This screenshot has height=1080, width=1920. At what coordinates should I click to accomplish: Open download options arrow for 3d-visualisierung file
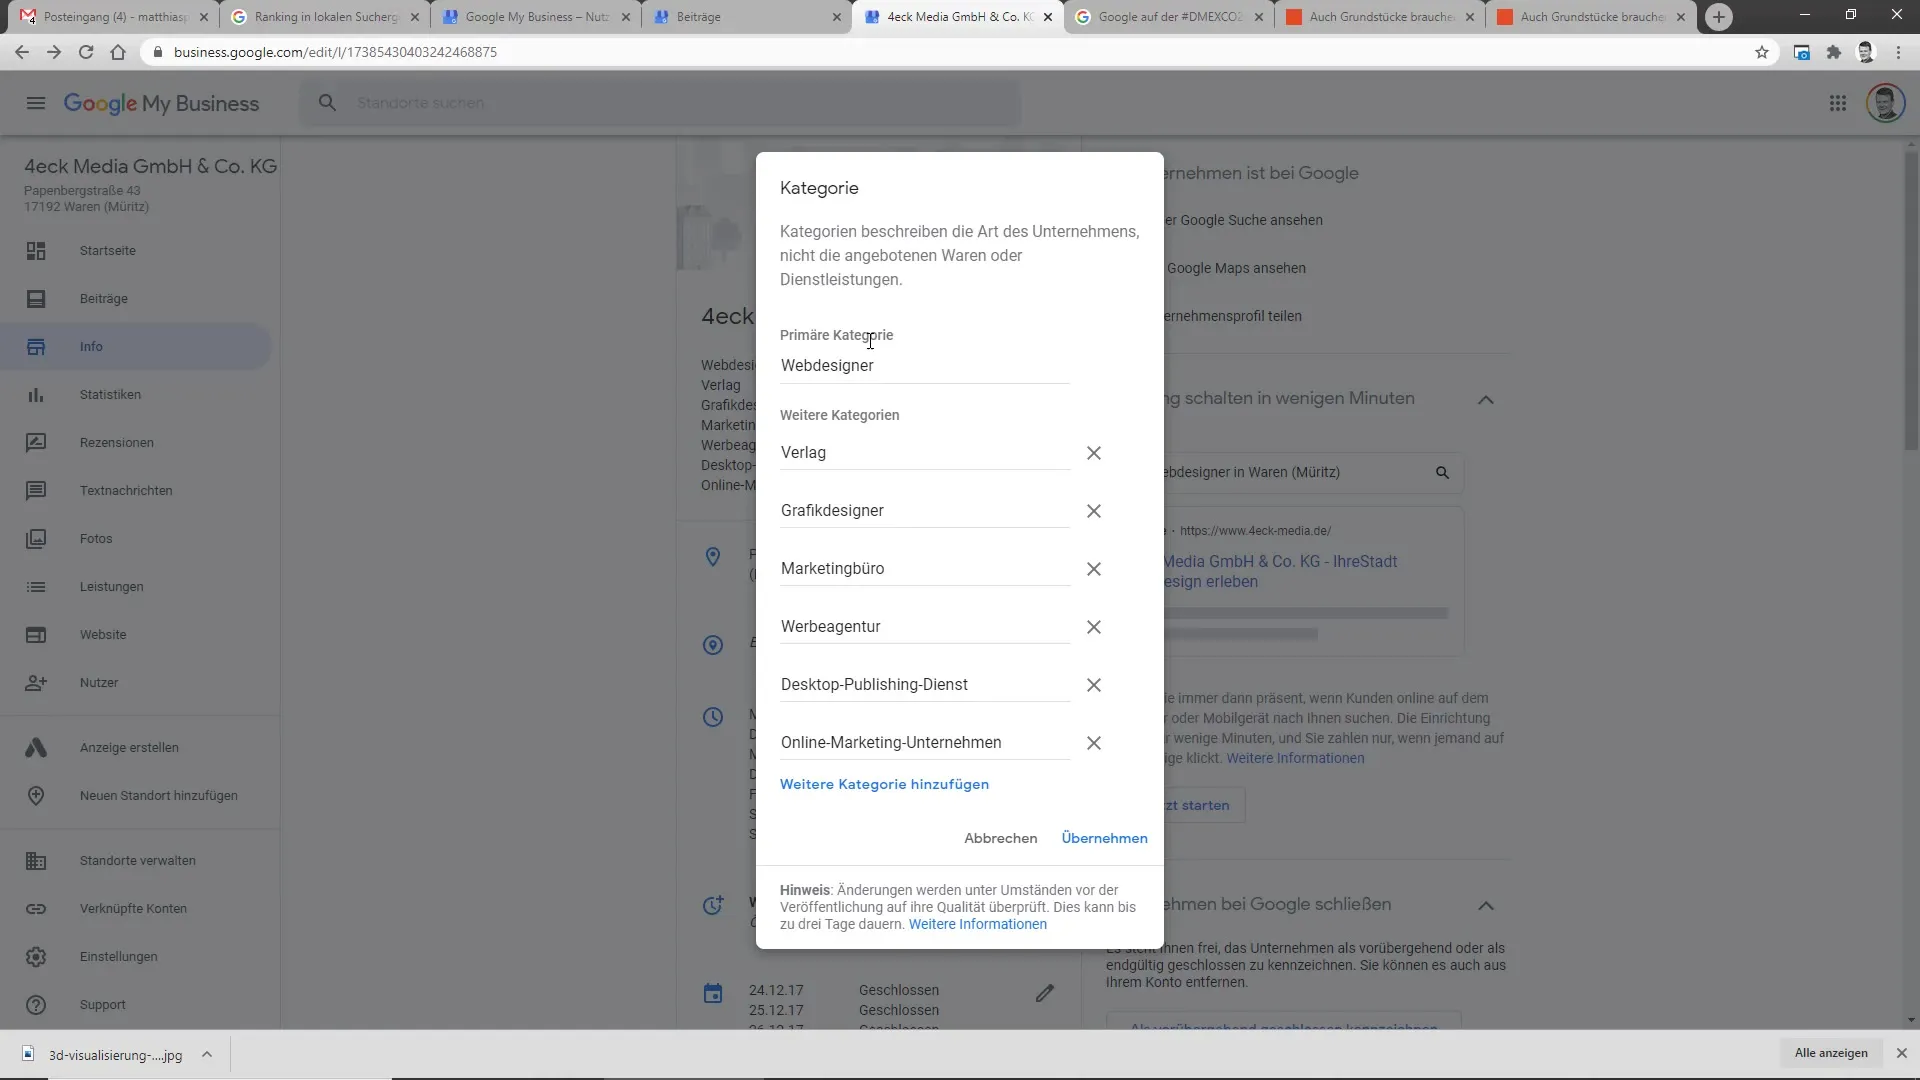[207, 1054]
